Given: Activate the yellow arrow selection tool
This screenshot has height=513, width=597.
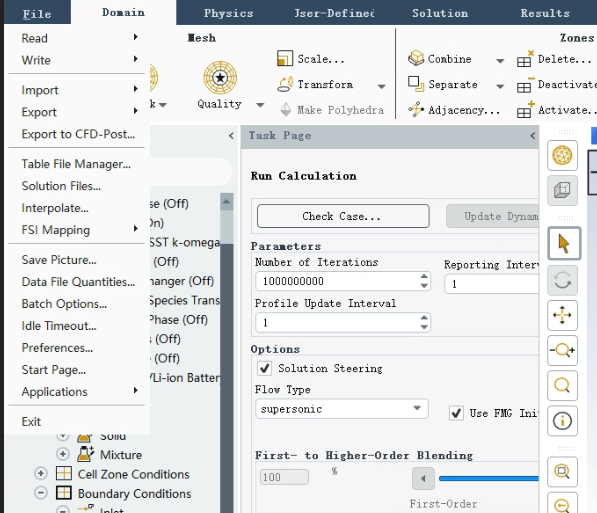Looking at the screenshot, I should pyautogui.click(x=564, y=244).
